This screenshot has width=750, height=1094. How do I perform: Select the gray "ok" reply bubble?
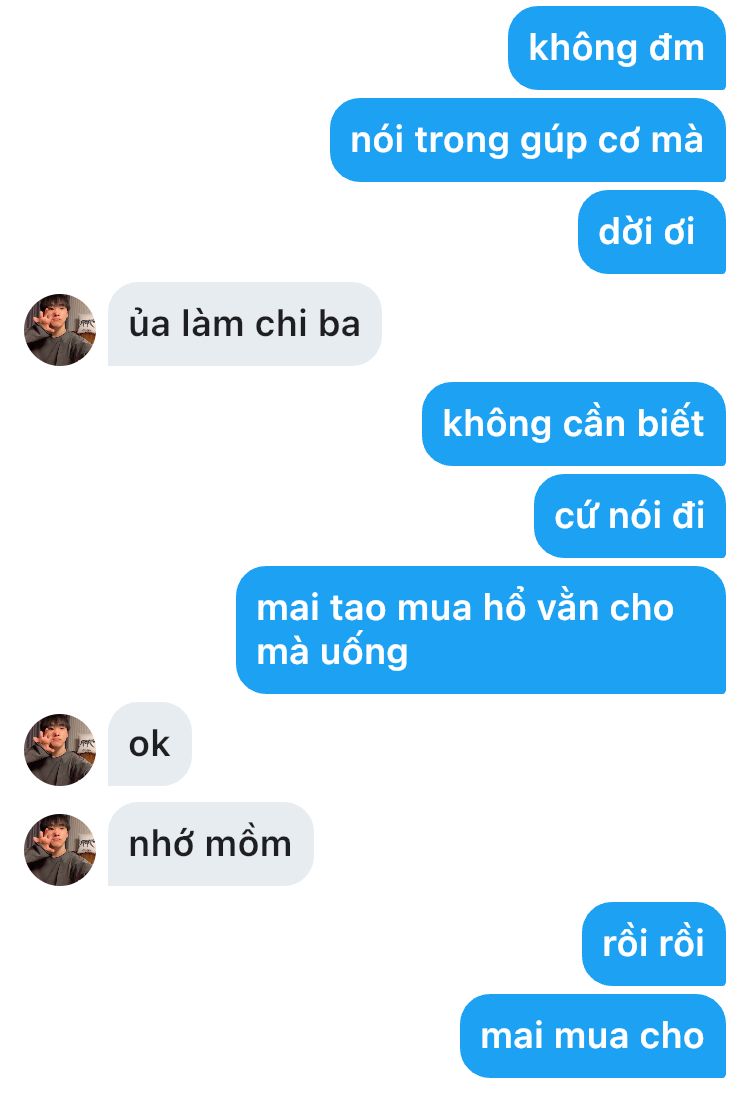(150, 744)
